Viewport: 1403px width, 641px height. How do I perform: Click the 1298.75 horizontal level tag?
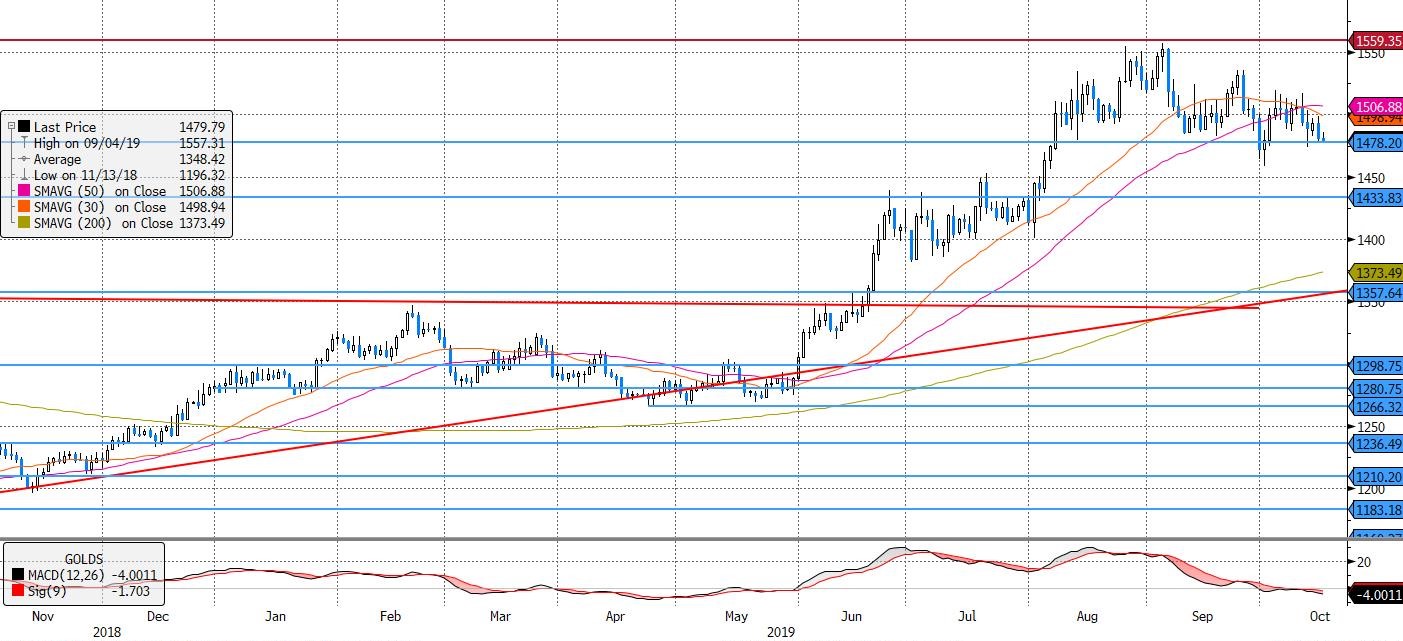coord(1376,366)
